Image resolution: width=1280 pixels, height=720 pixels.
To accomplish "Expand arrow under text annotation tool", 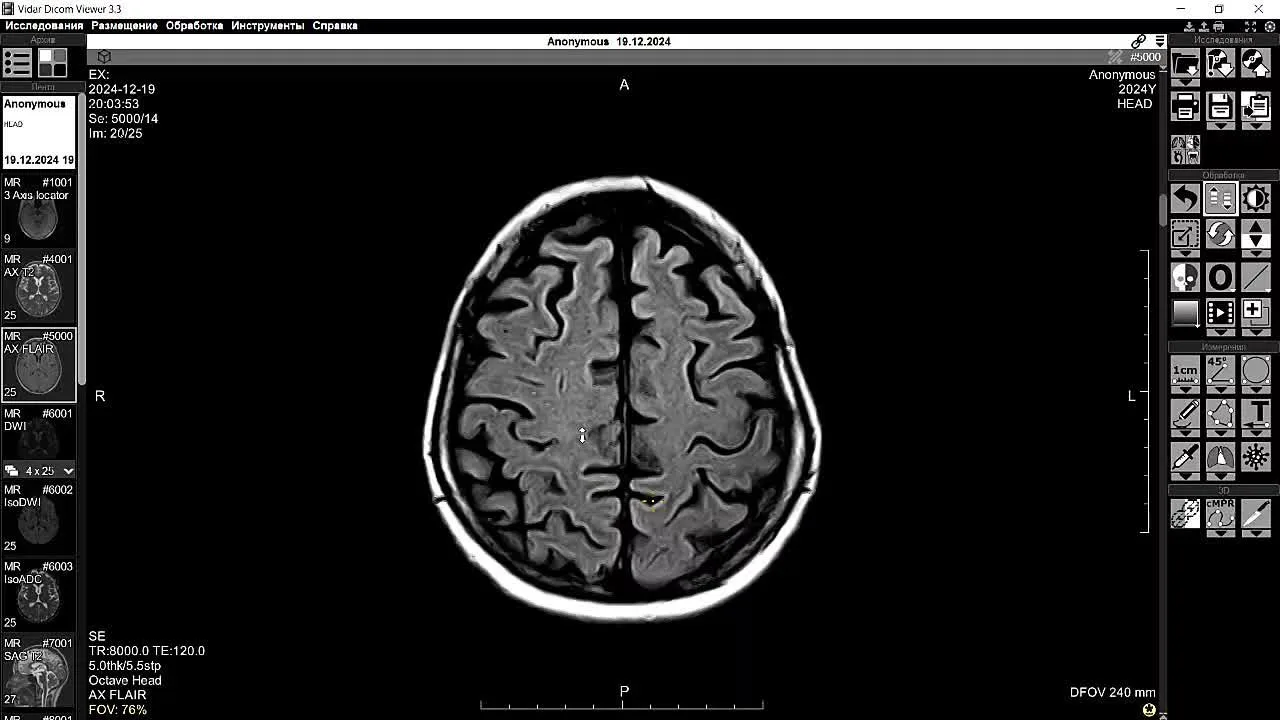I will [x=1255, y=431].
